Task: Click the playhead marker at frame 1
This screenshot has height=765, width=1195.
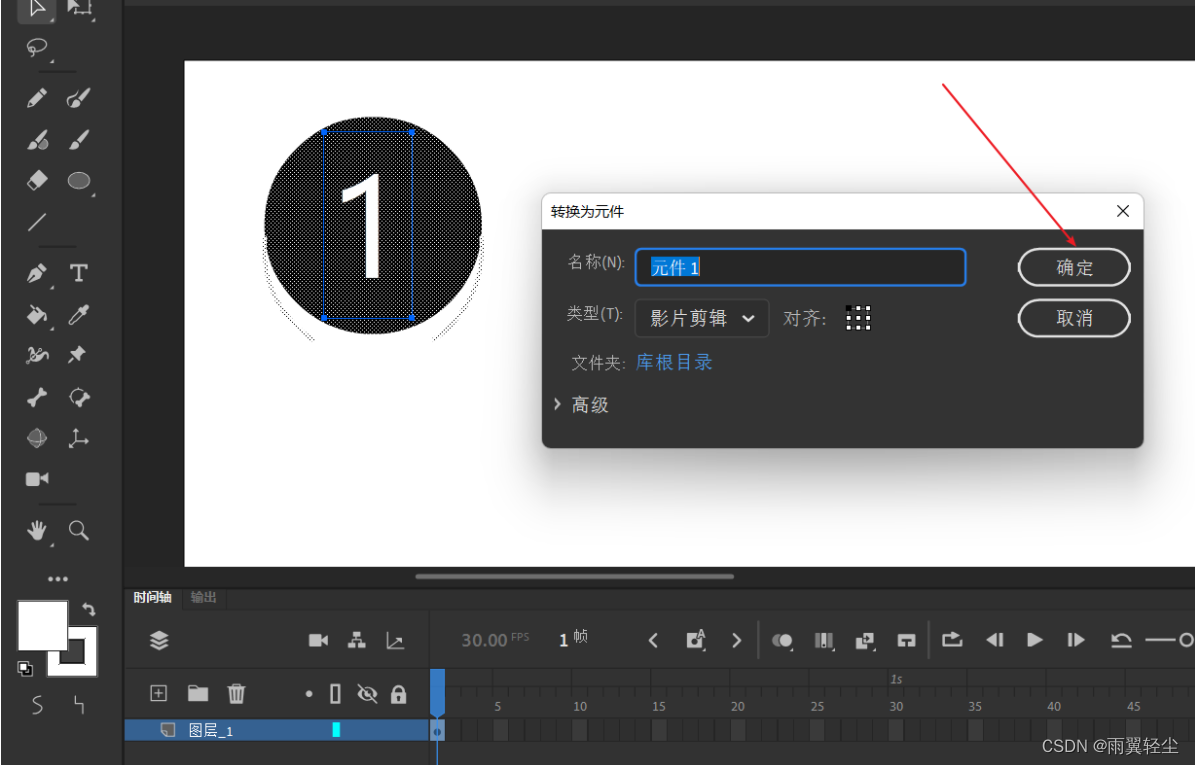Action: pos(437,692)
